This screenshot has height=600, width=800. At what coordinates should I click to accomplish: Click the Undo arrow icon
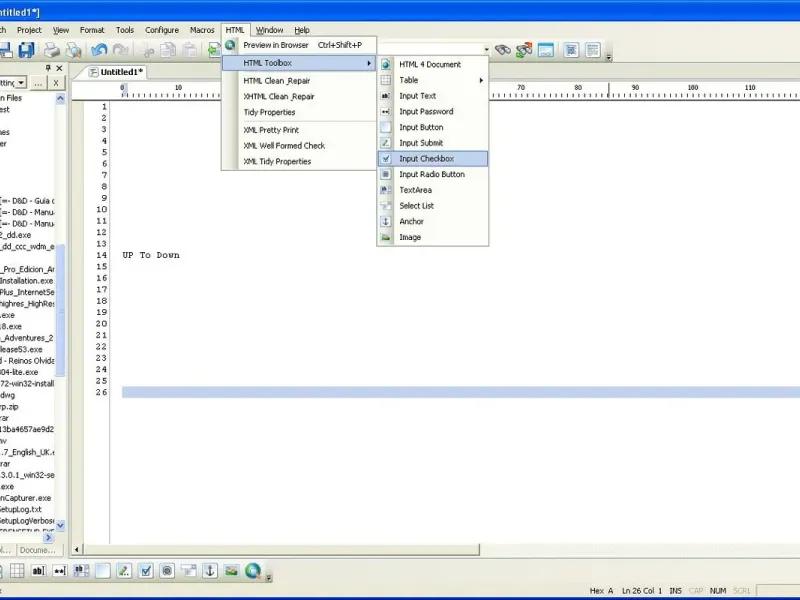[x=99, y=50]
